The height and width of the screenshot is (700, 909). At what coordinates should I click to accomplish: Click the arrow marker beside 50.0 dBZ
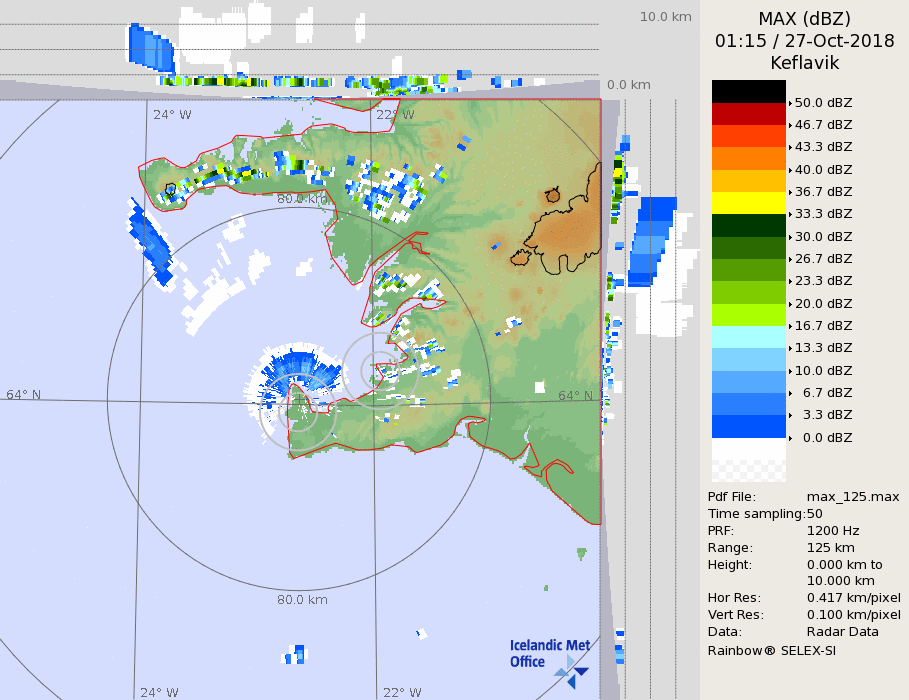[x=790, y=103]
